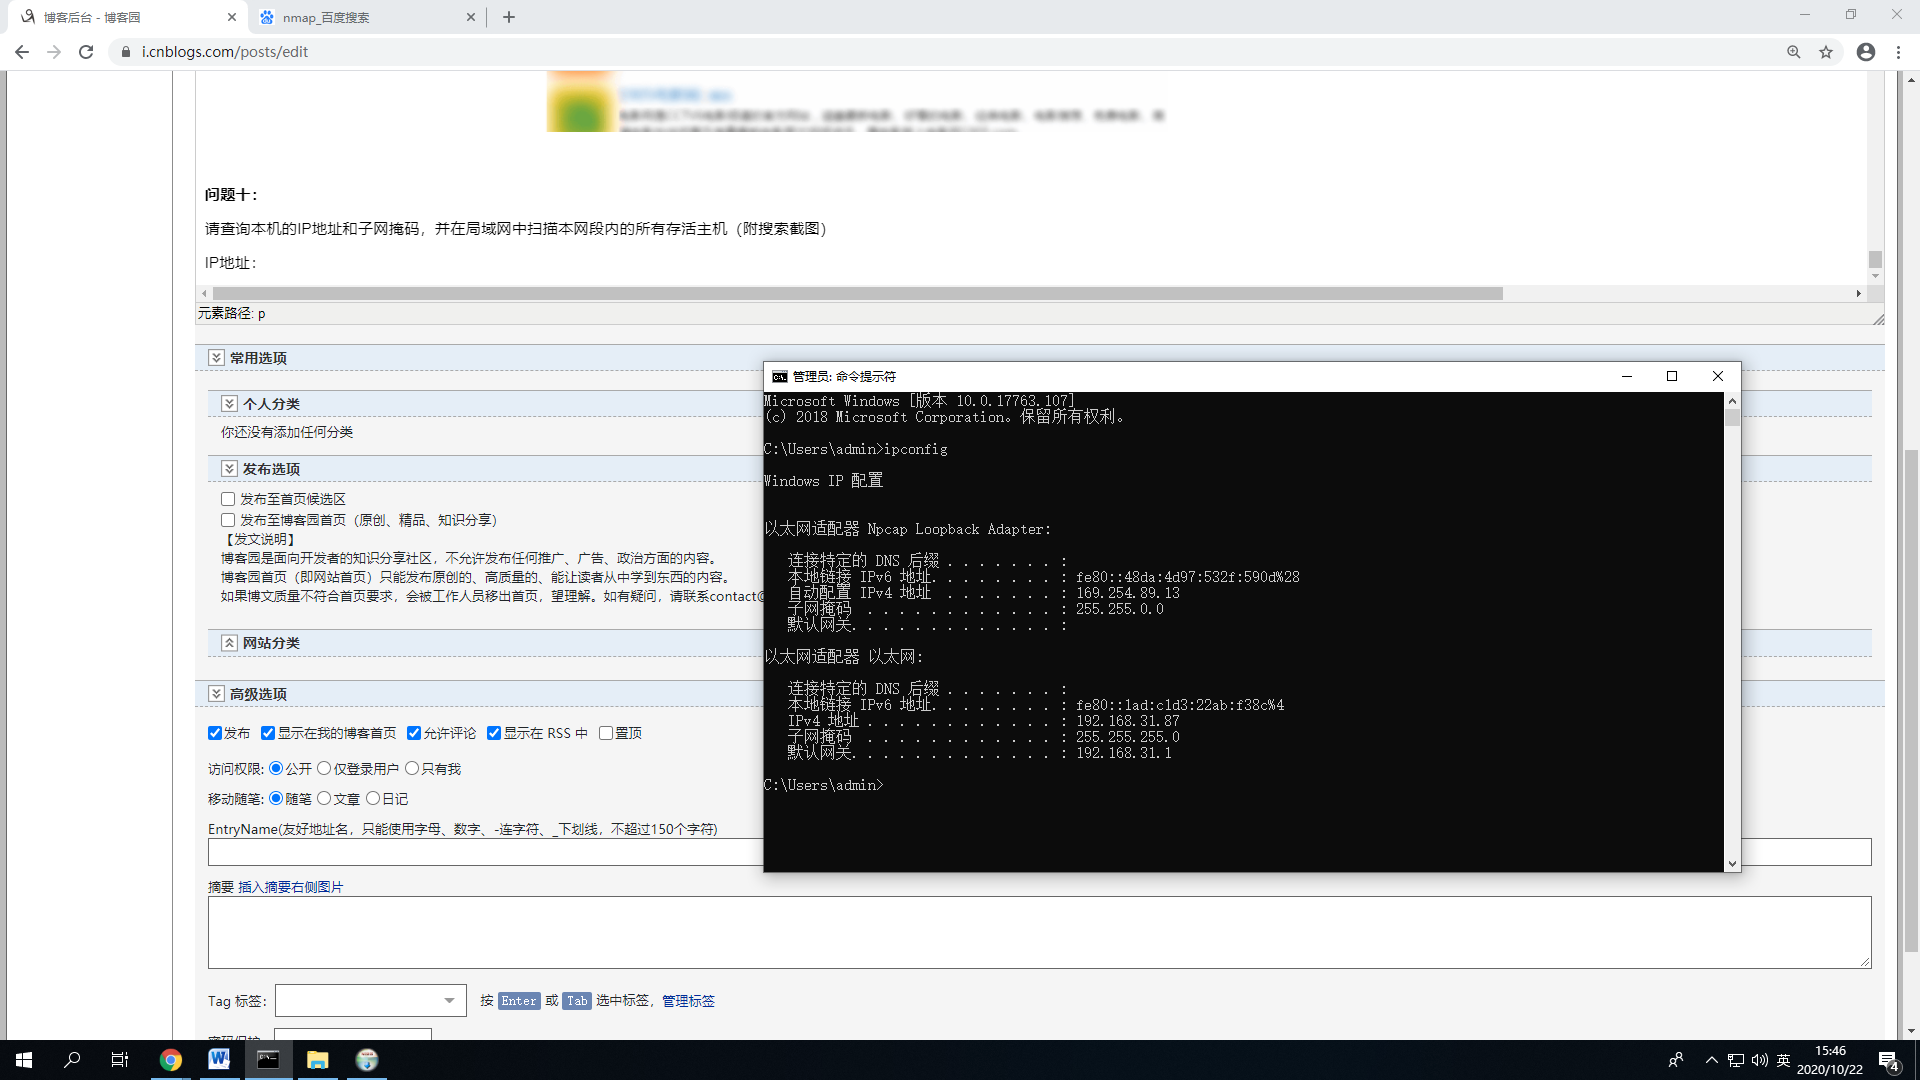The height and width of the screenshot is (1080, 1920).
Task: Open the browser zoom magnifier icon
Action: pos(1794,52)
